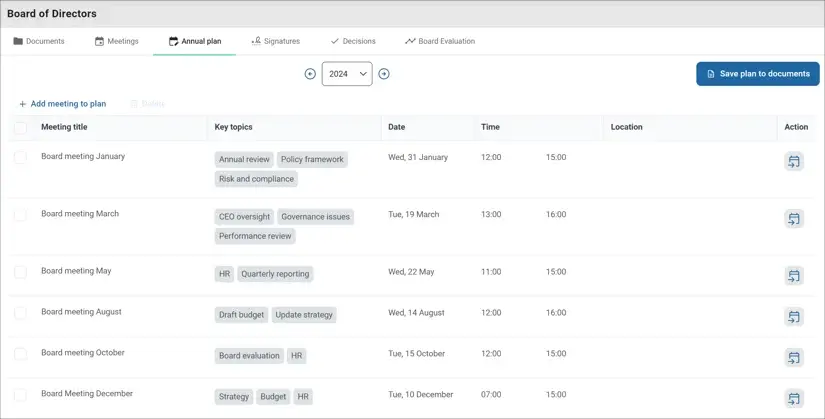
Task: Open the Decisions tab
Action: tap(353, 41)
